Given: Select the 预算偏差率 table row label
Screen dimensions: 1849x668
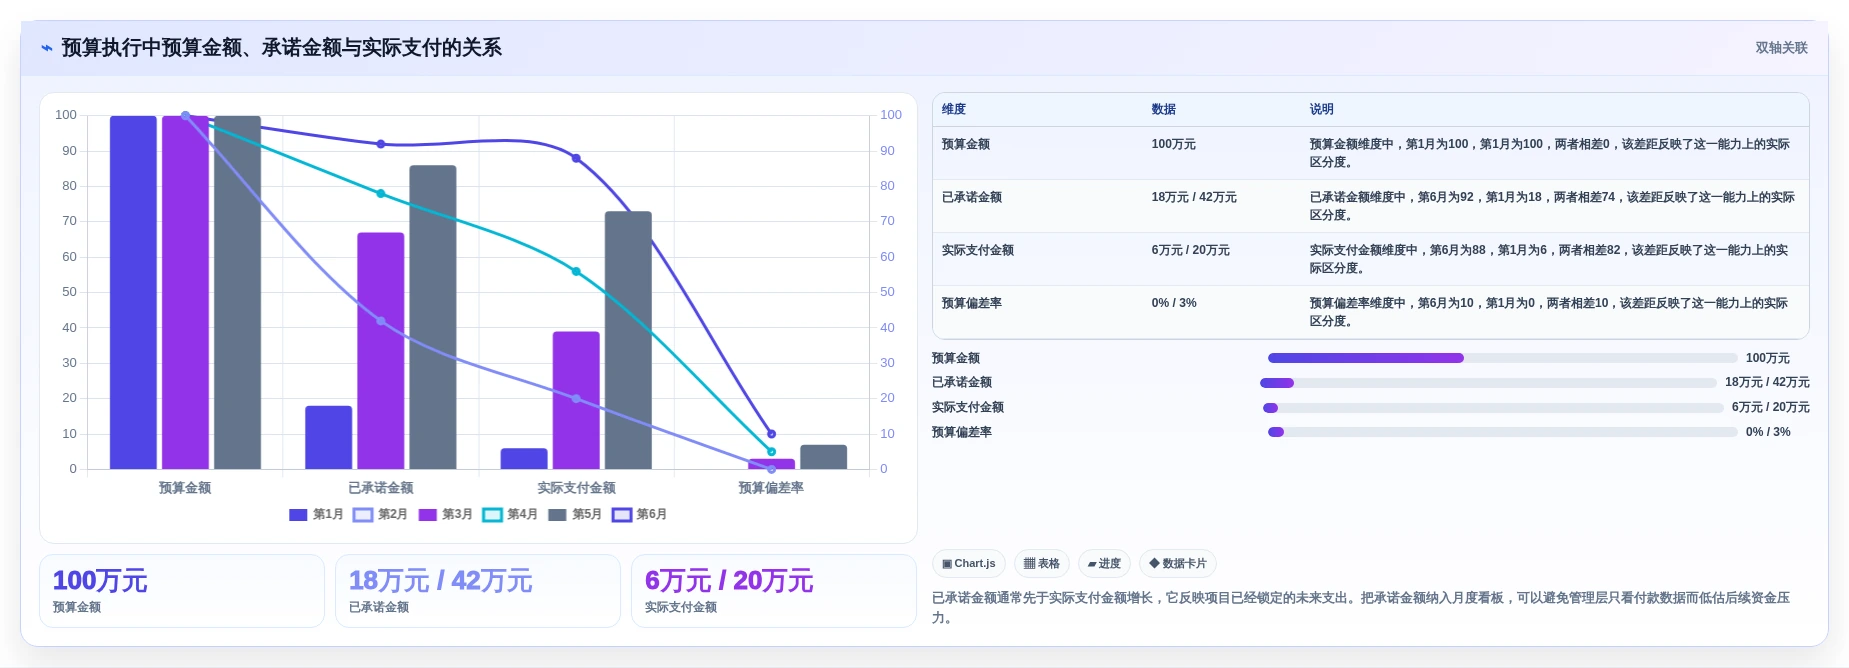Looking at the screenshot, I should click(972, 303).
